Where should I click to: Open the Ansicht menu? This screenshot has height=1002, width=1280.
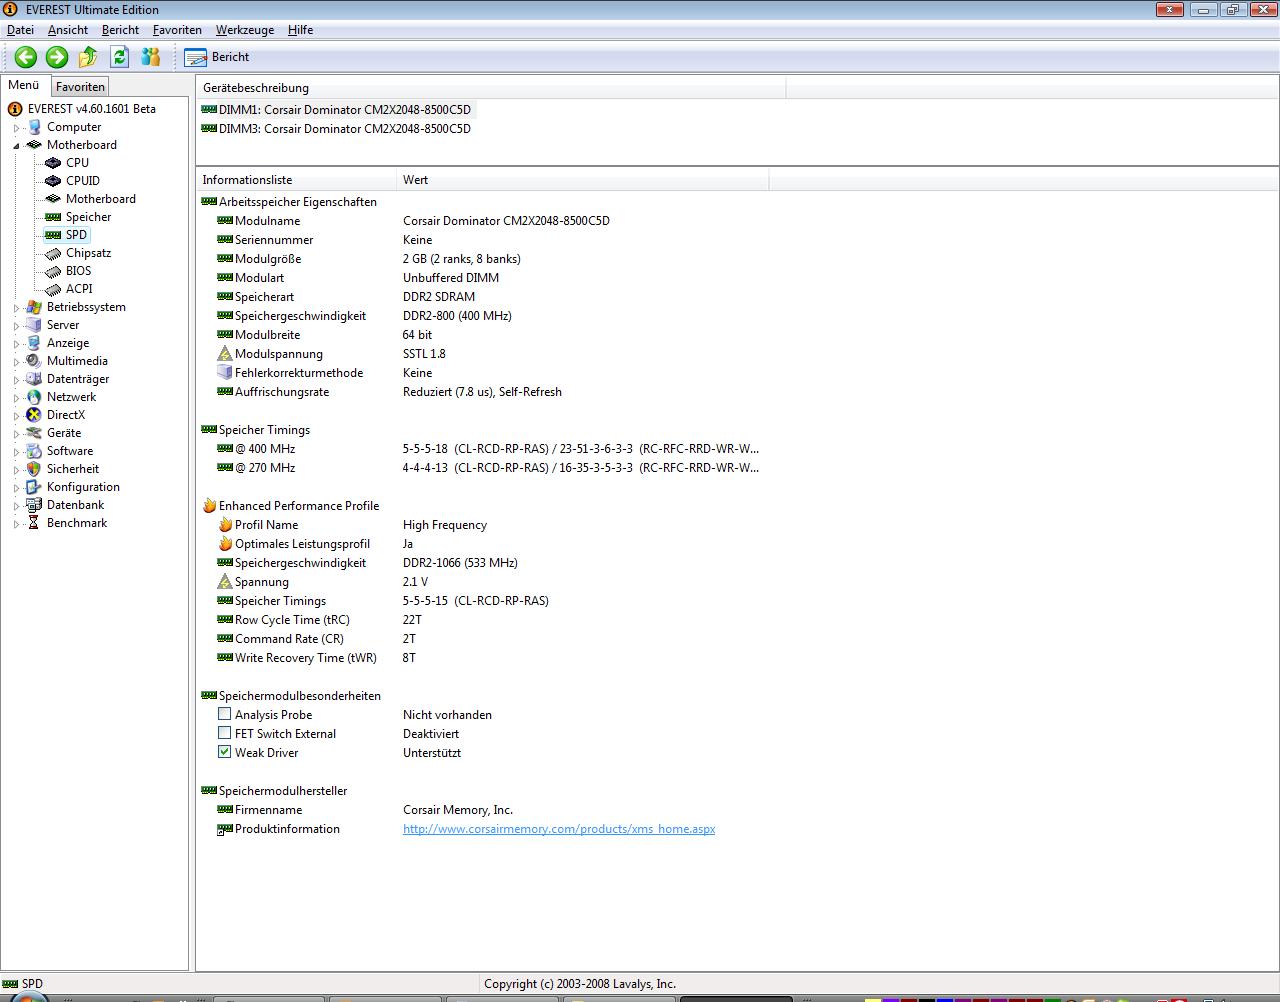(x=68, y=30)
